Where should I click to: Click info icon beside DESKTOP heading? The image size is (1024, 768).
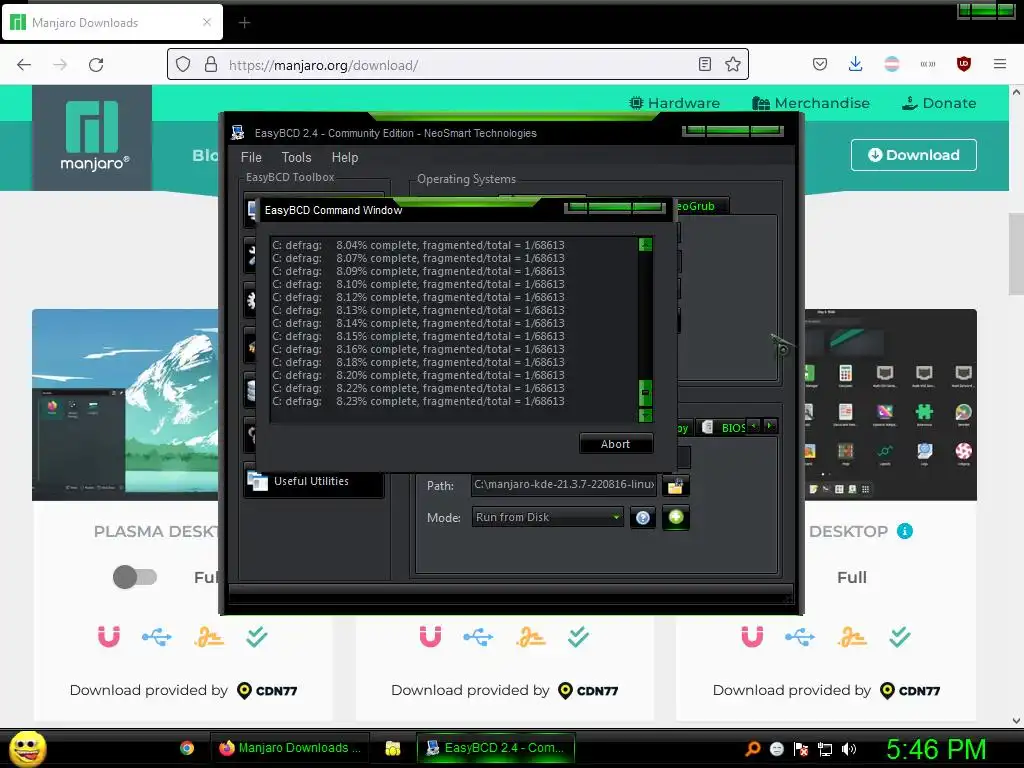[x=904, y=532]
